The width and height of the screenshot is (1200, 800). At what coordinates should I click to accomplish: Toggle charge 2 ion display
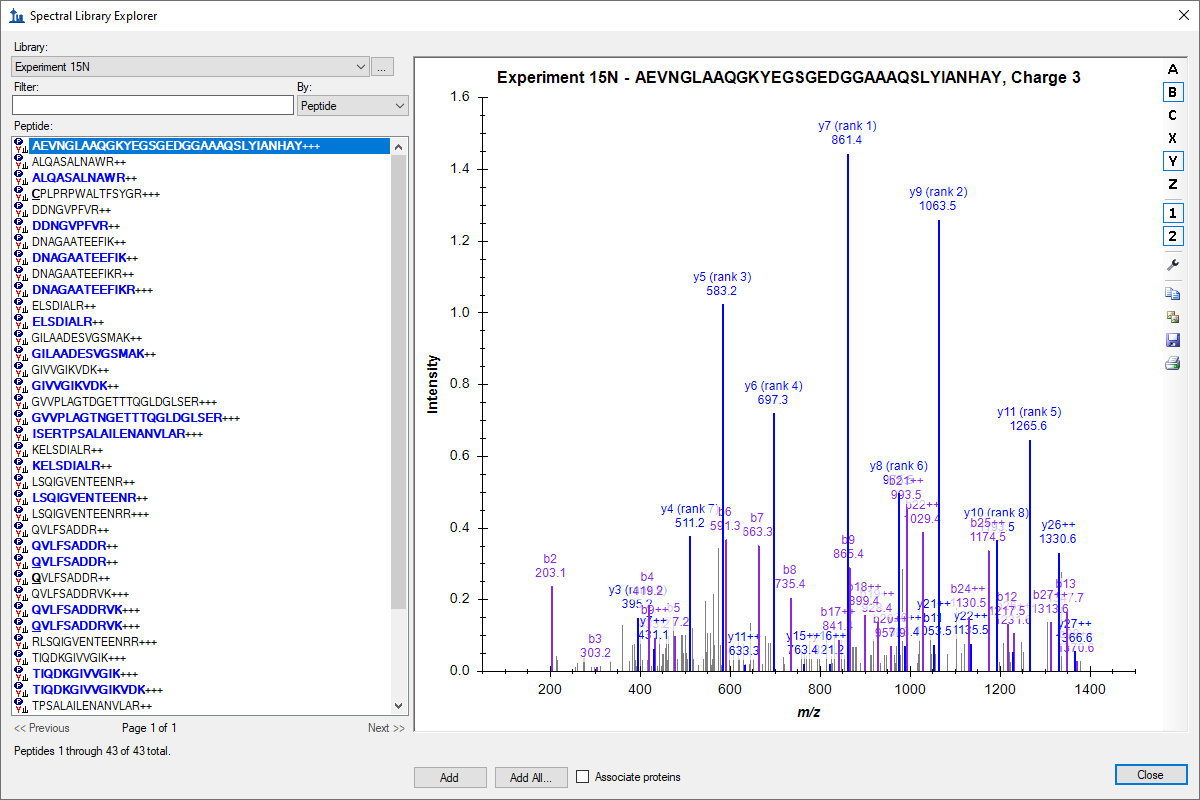(1172, 237)
